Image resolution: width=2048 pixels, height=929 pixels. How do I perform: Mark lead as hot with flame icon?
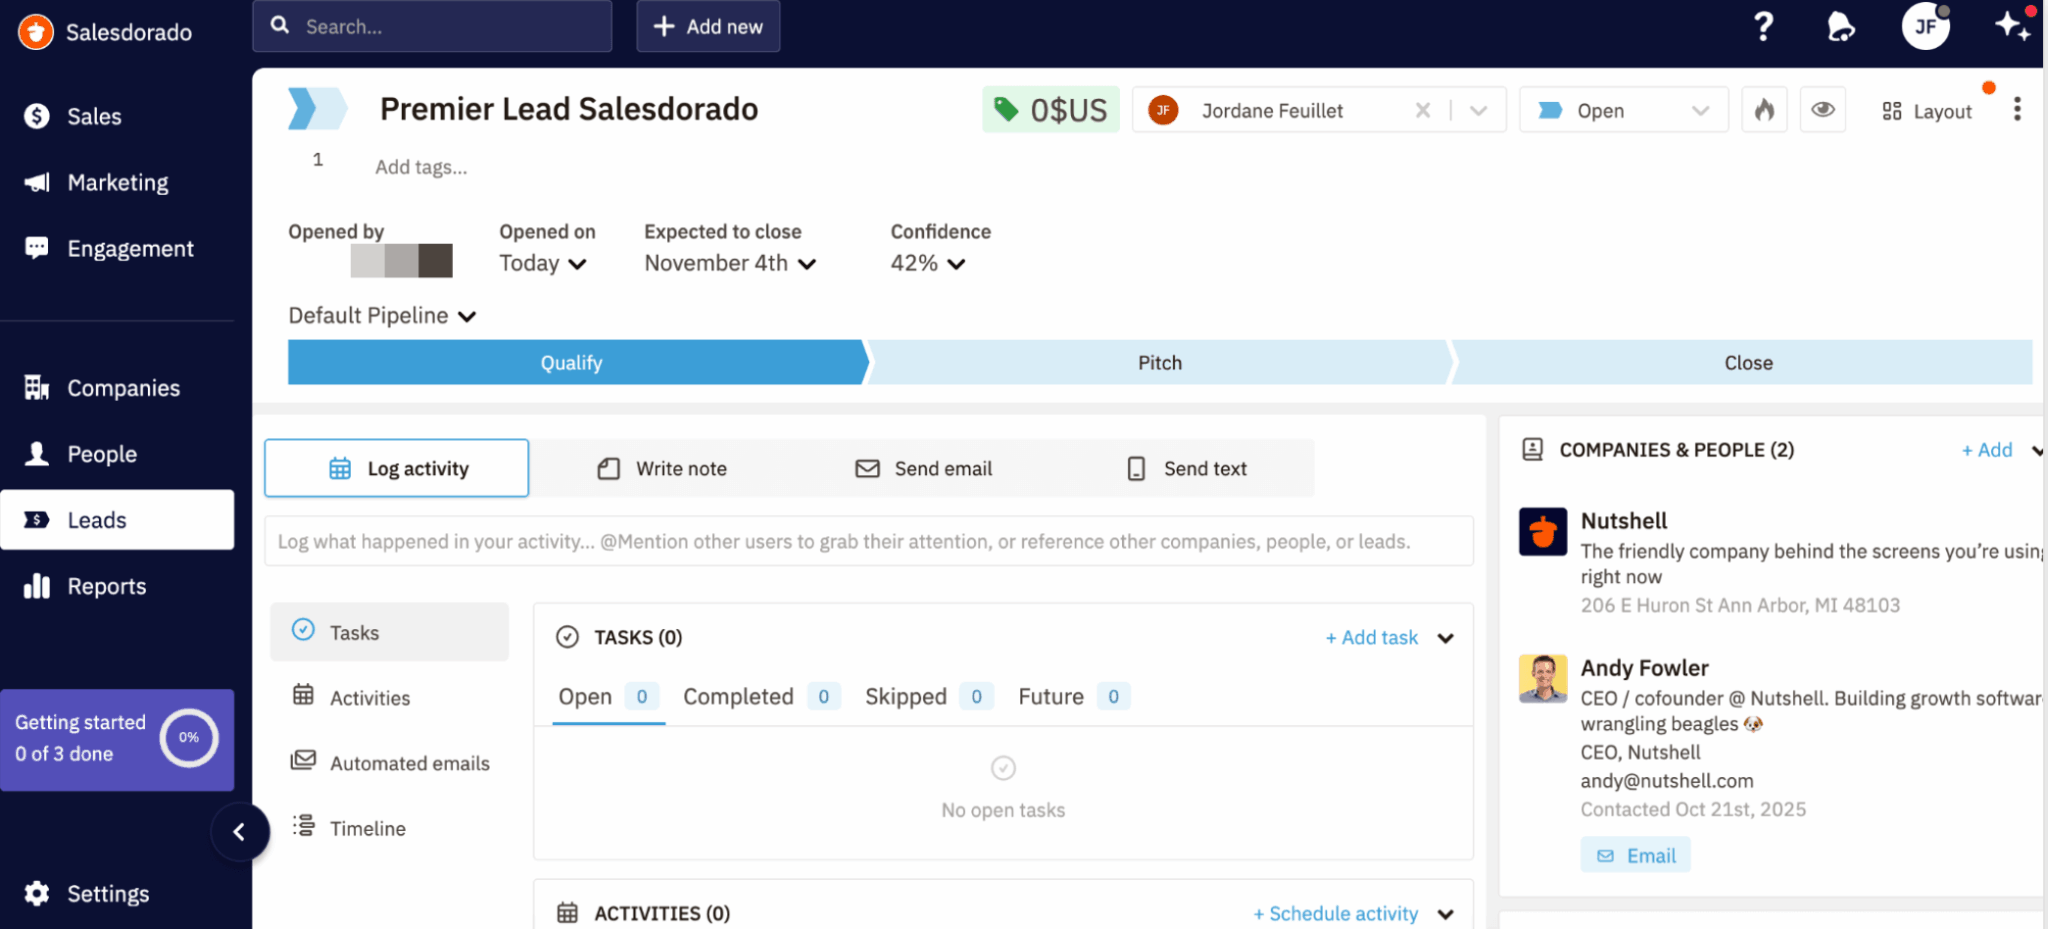1764,110
